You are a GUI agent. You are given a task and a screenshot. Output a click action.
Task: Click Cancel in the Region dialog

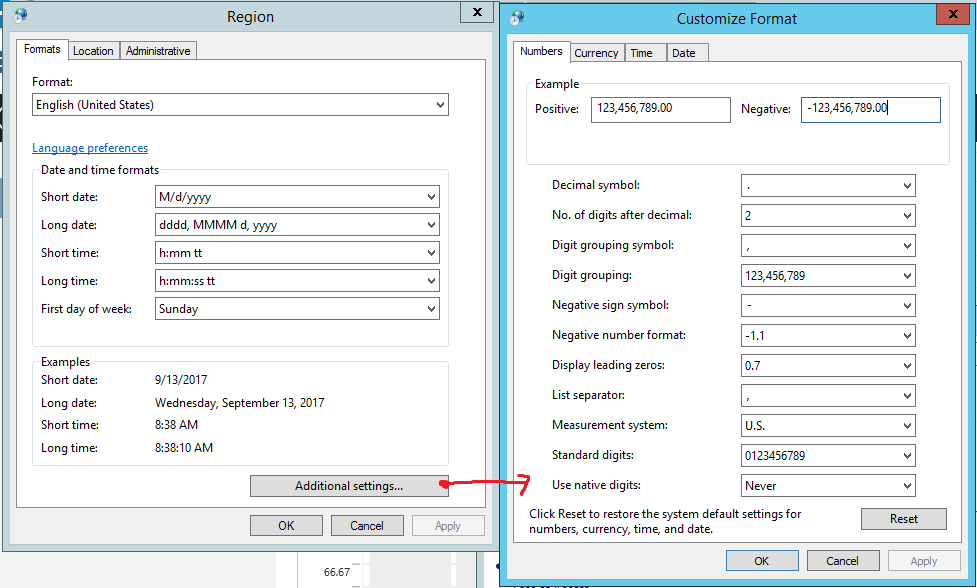click(366, 526)
